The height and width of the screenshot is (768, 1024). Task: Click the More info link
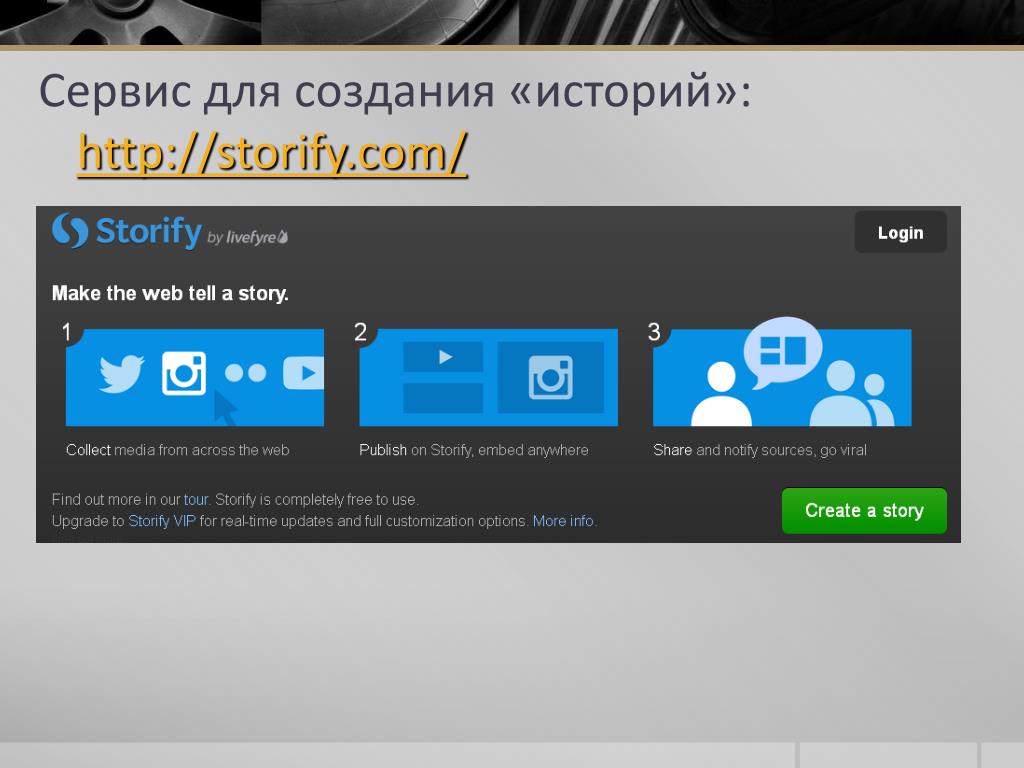pyautogui.click(x=563, y=521)
